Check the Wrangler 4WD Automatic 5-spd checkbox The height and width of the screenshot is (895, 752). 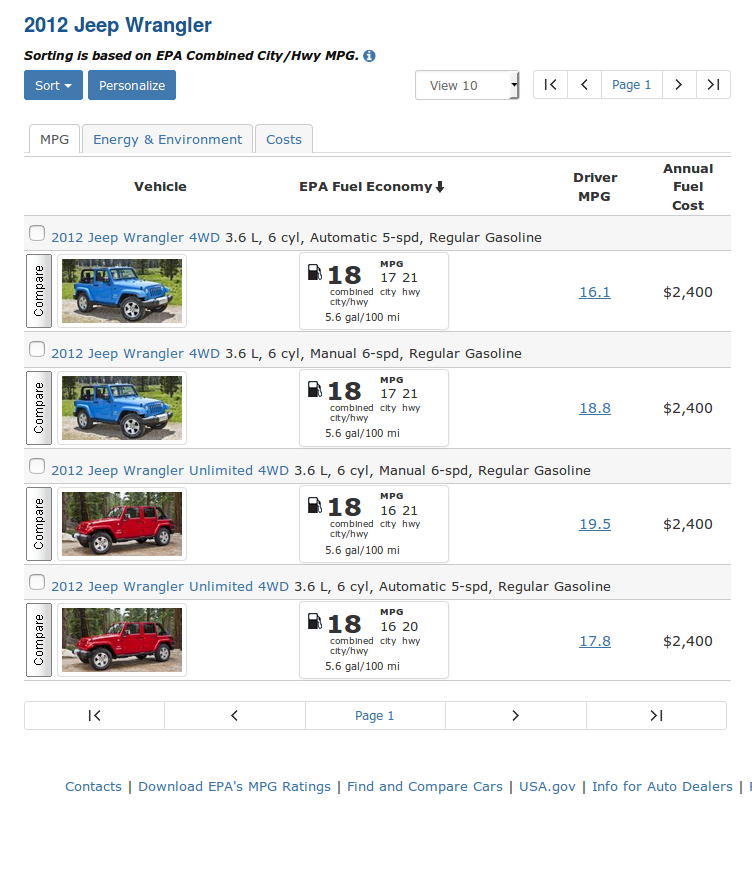(37, 233)
